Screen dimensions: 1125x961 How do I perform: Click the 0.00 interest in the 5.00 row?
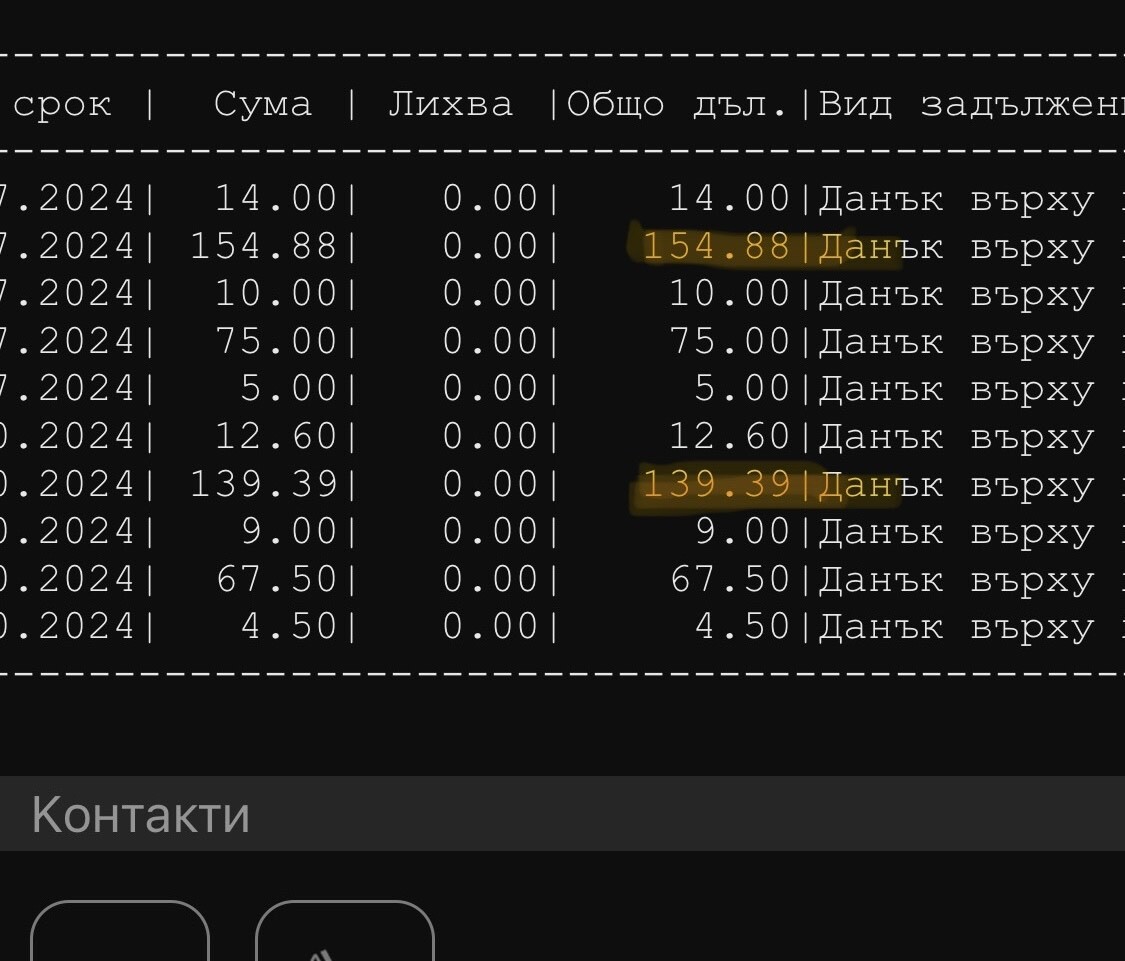[490, 388]
